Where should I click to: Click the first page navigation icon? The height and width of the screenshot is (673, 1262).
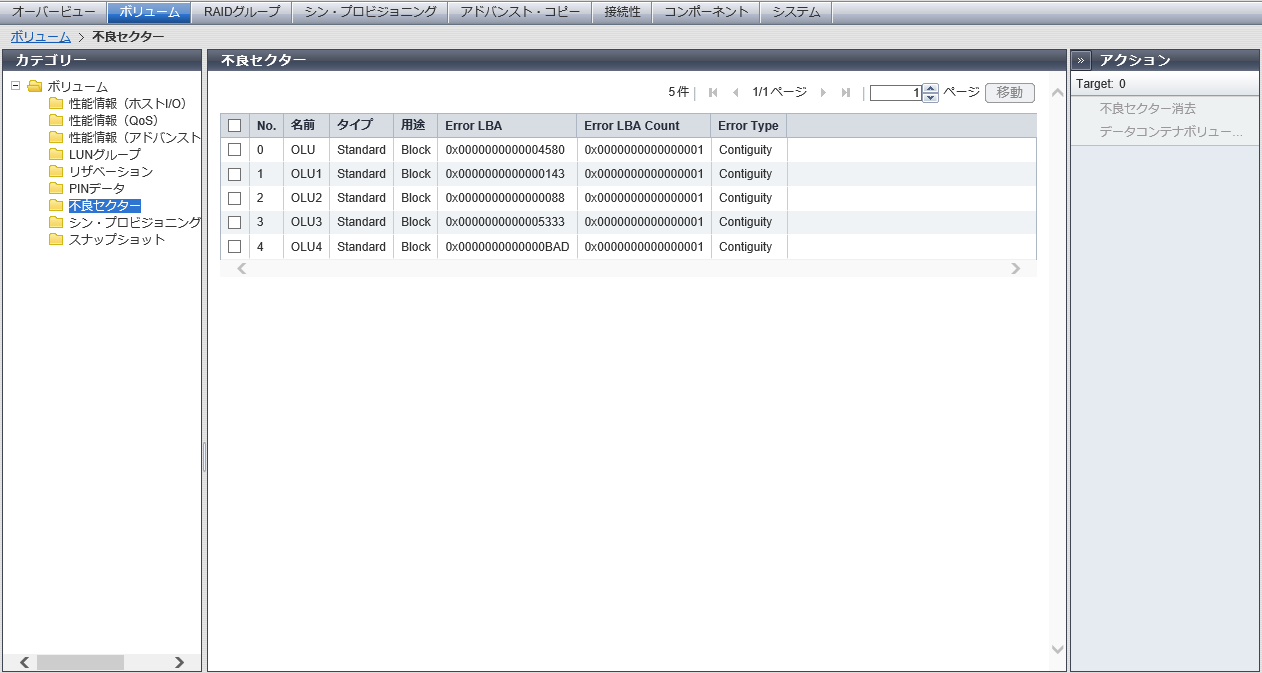coord(713,93)
